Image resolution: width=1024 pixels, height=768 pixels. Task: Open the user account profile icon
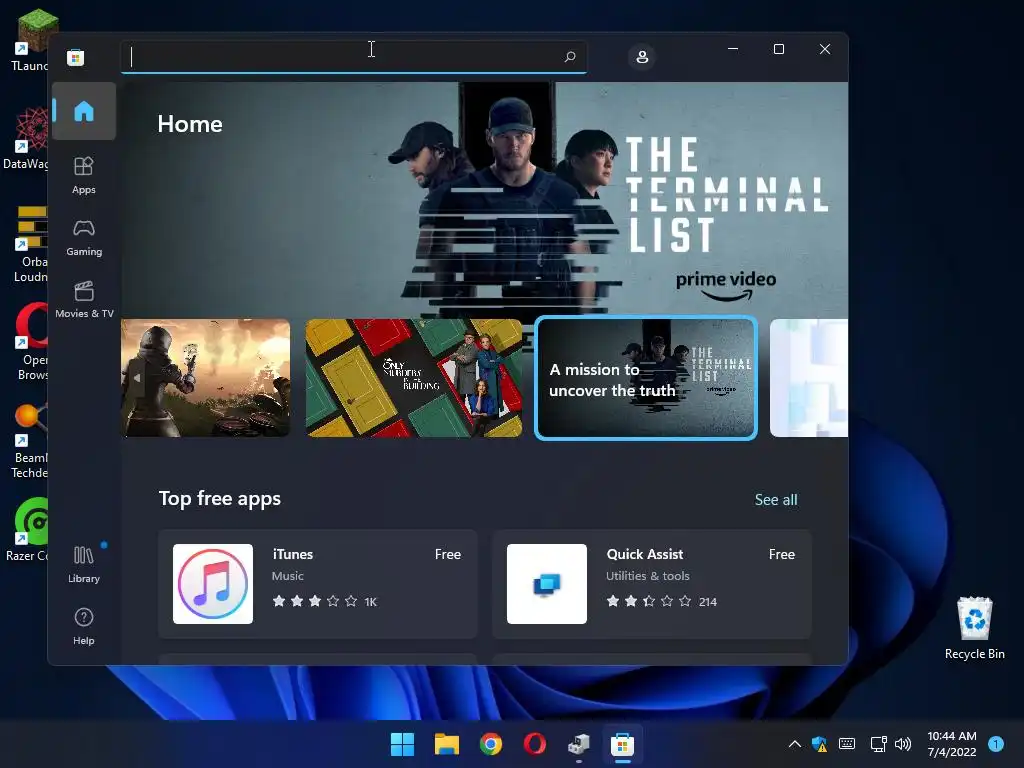(x=642, y=57)
